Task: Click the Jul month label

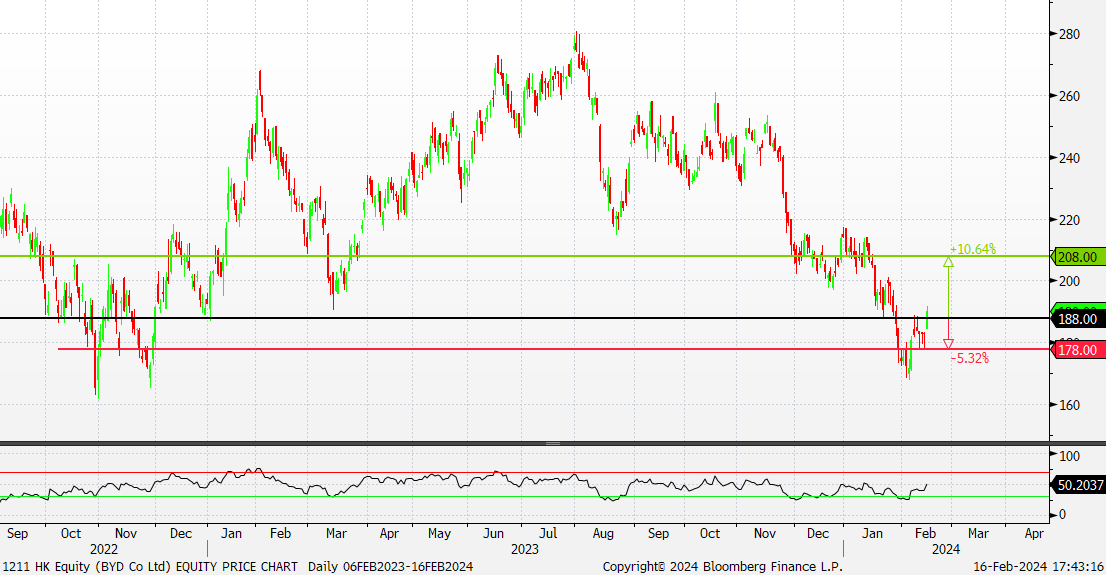Action: (x=548, y=533)
